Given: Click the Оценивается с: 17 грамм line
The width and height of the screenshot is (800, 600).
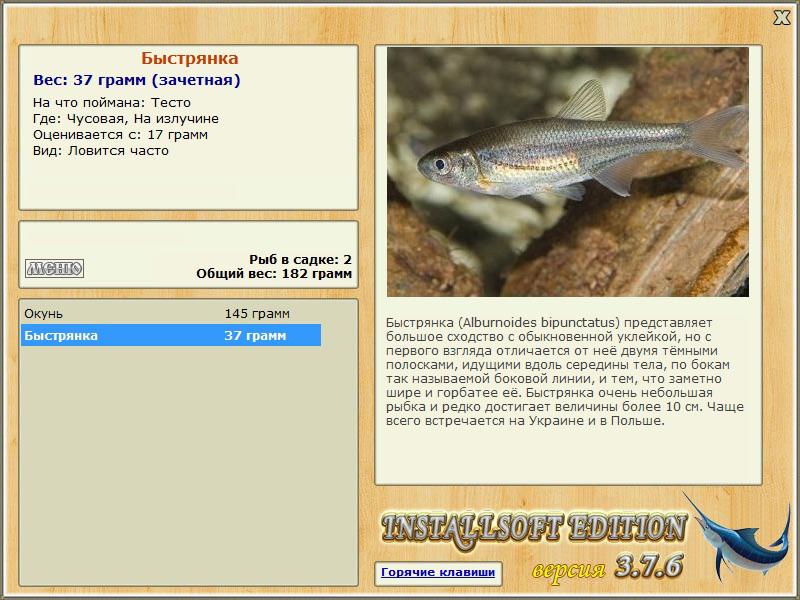Looking at the screenshot, I should click(x=120, y=135).
